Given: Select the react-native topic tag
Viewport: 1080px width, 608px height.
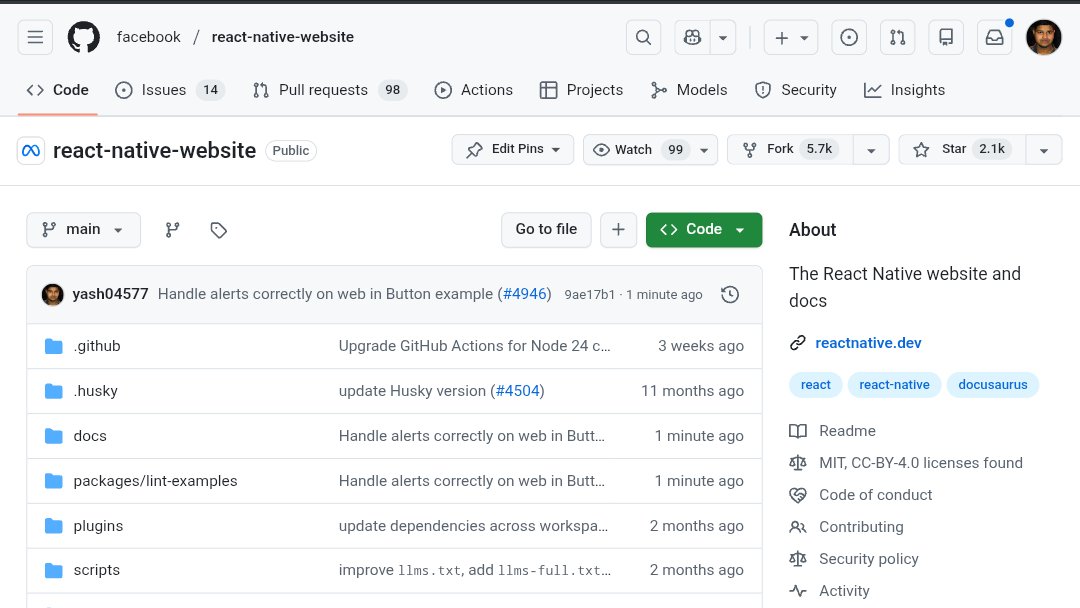Looking at the screenshot, I should click(x=894, y=385).
